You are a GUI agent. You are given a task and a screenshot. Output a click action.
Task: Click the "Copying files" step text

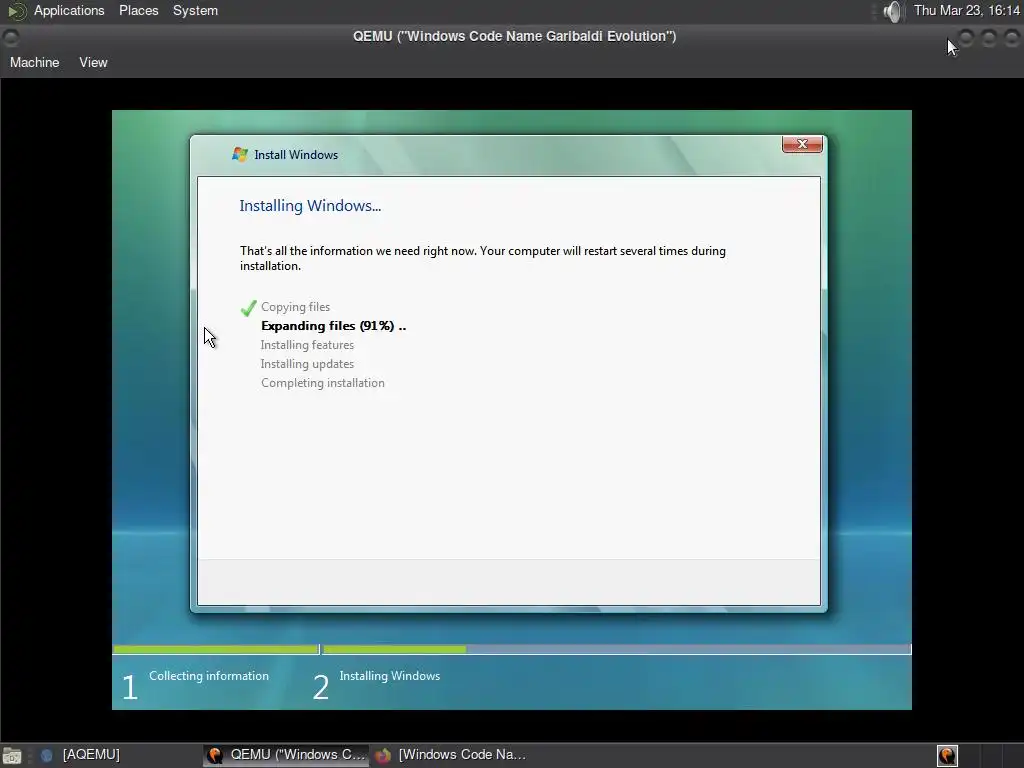point(295,307)
